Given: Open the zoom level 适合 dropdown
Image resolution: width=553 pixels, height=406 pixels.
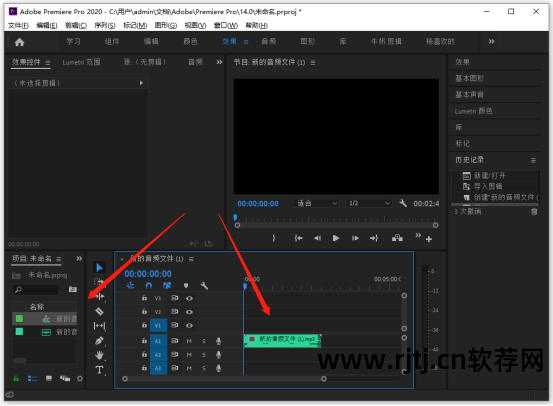Looking at the screenshot, I should [x=316, y=204].
